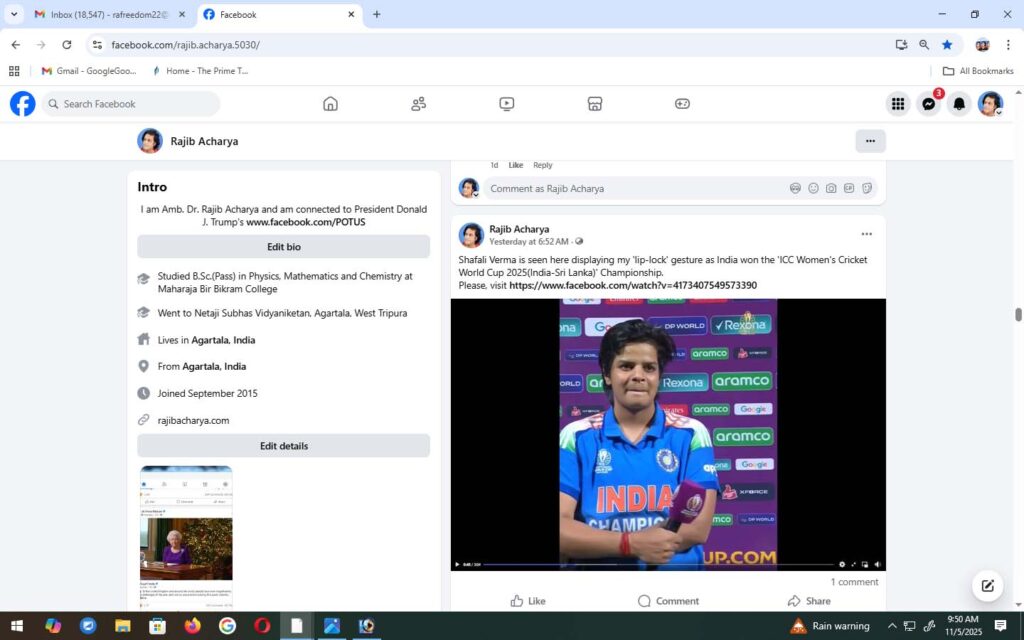
Task: Open the rajibacharya.com website link
Action: 193,420
